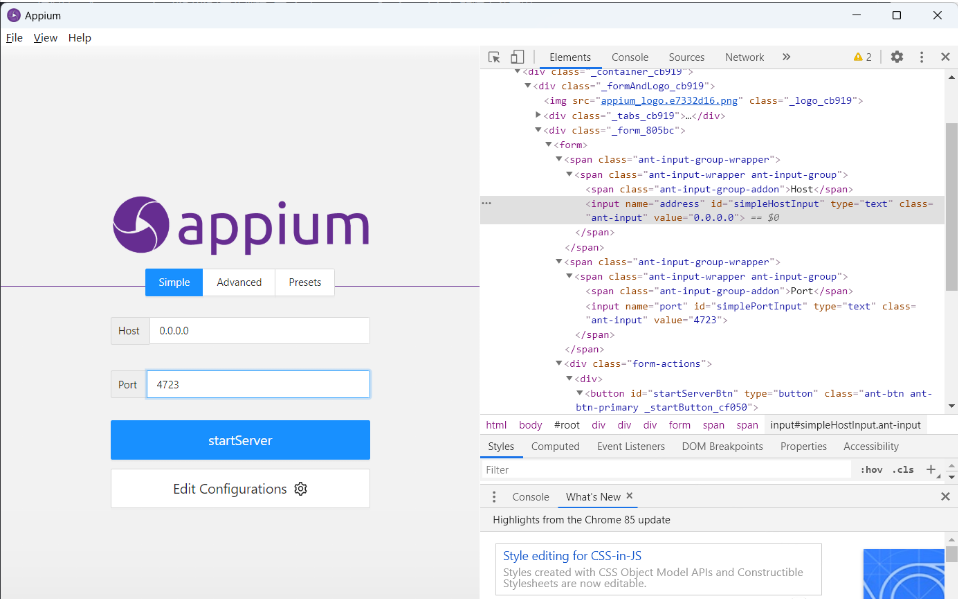Open the File menu in Appium
The width and height of the screenshot is (958, 599).
point(14,37)
